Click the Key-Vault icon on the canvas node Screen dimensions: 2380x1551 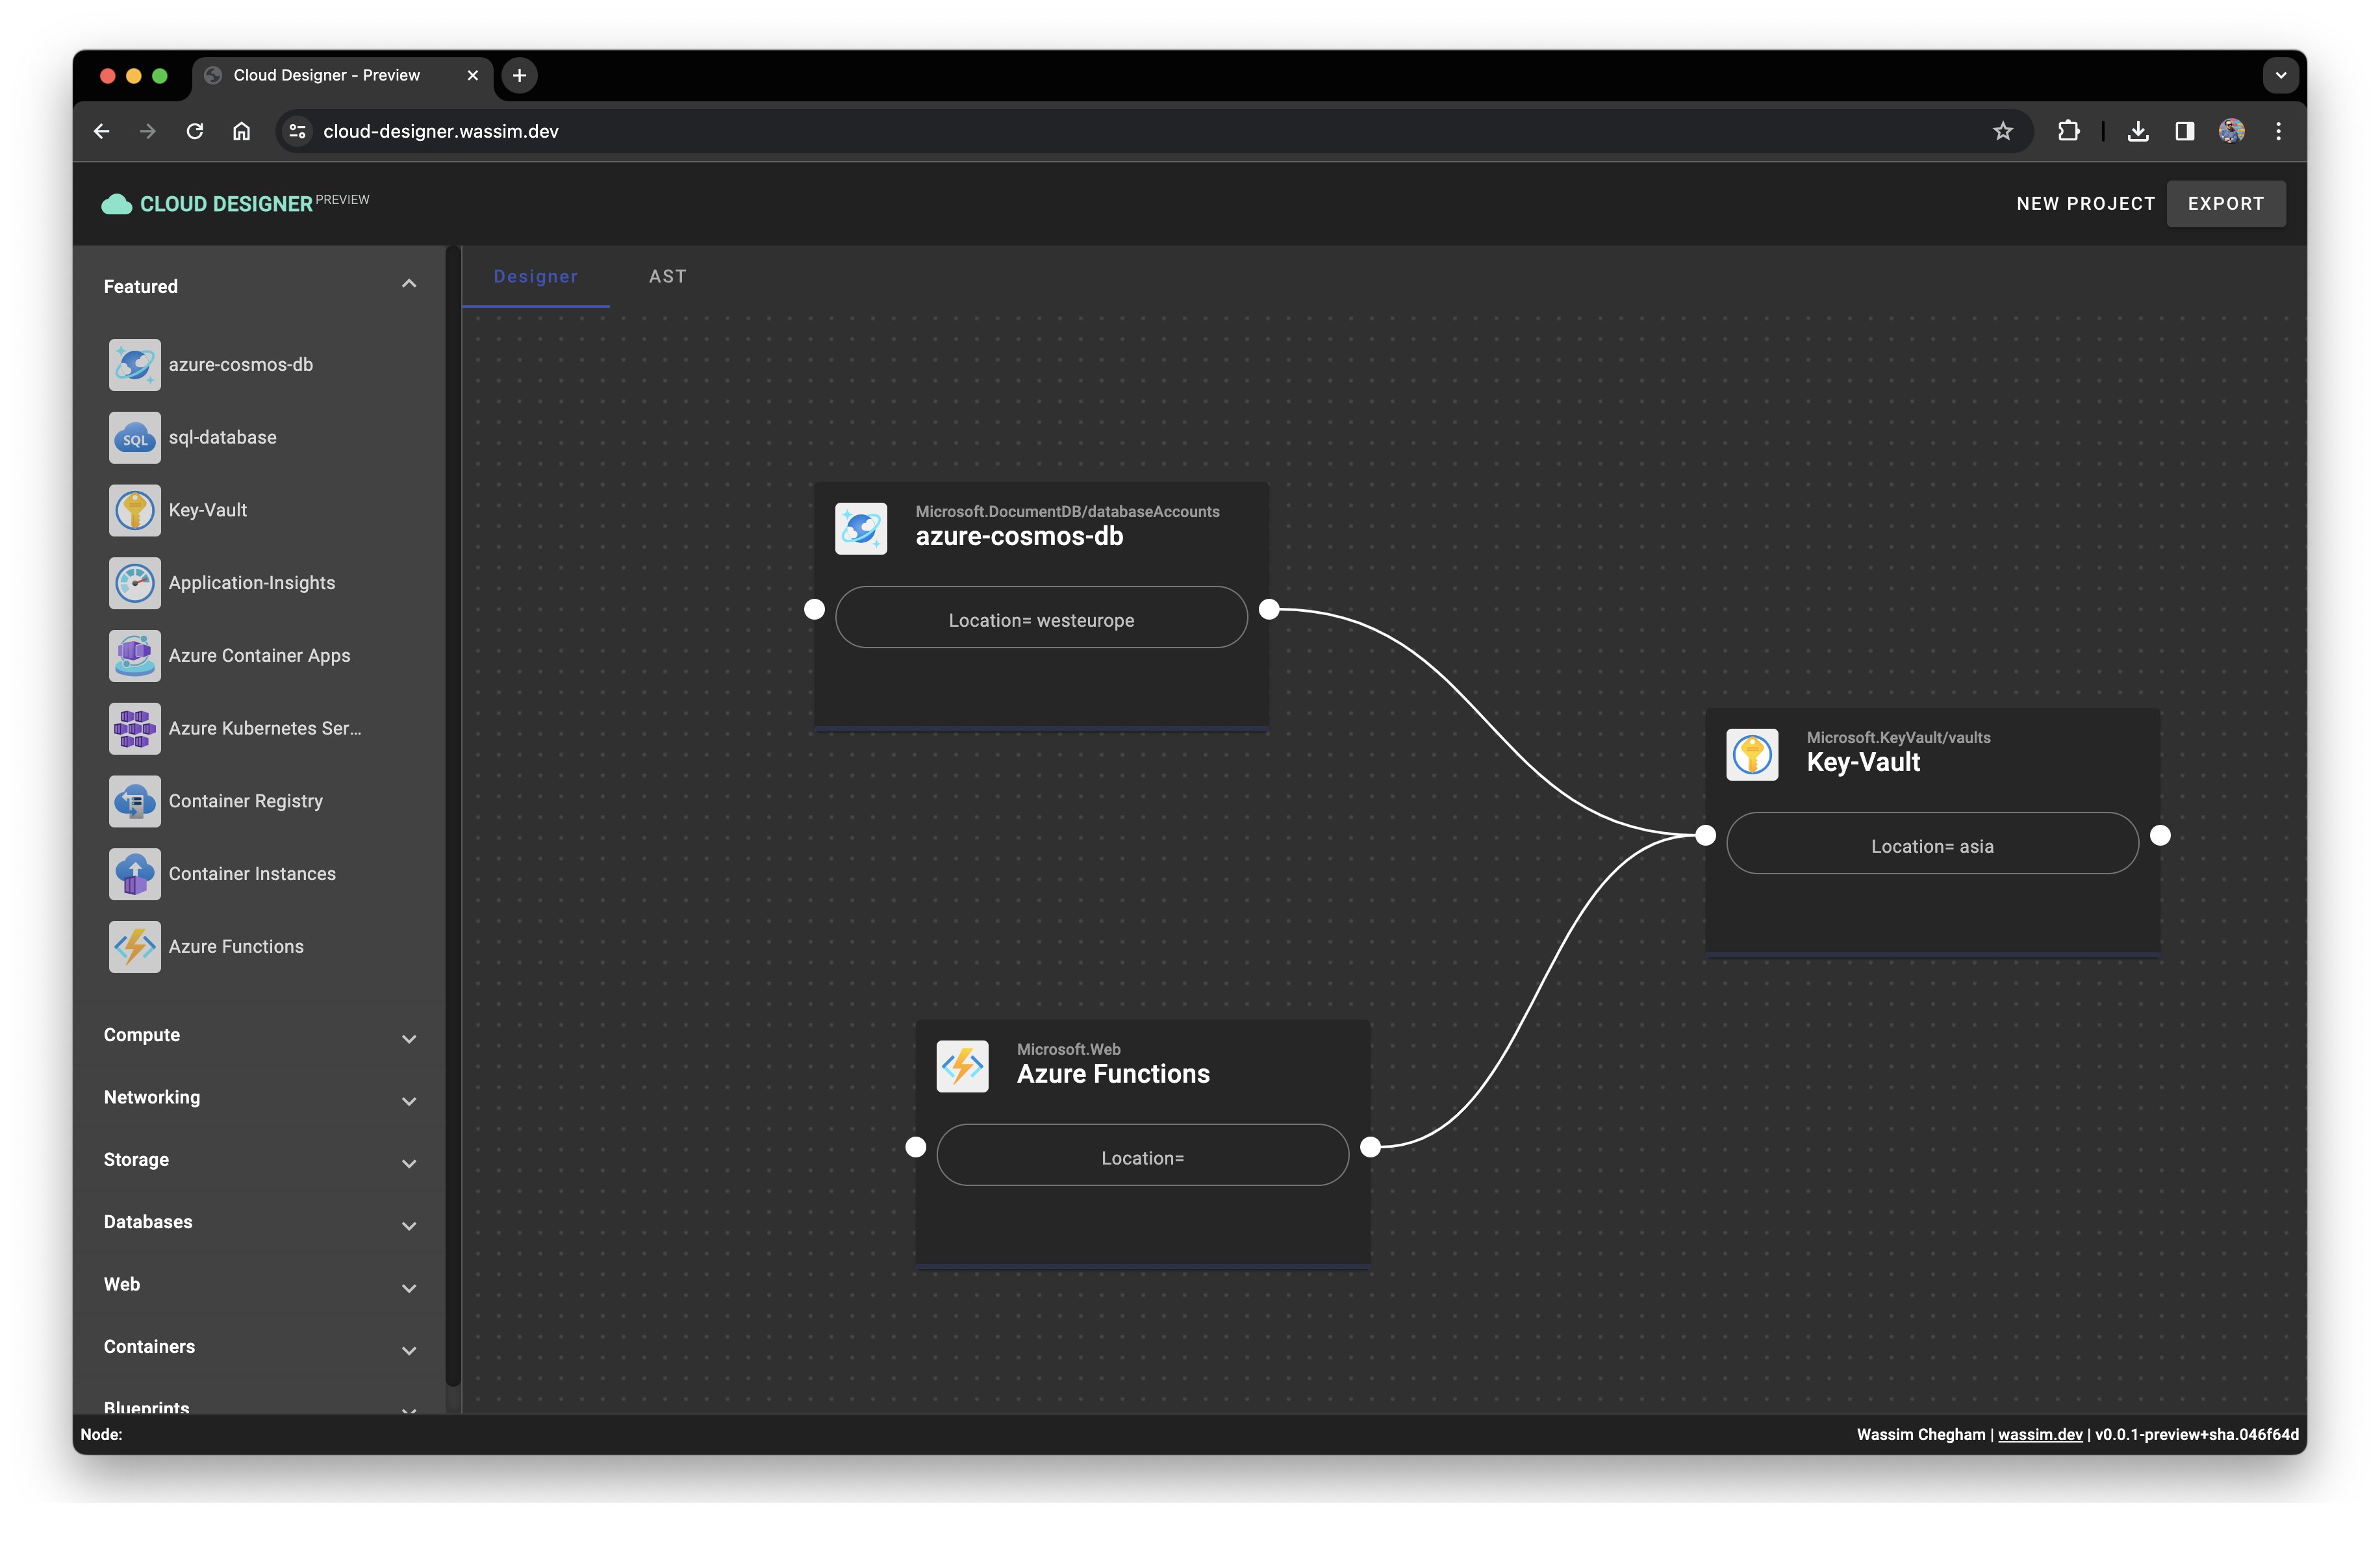(1751, 754)
